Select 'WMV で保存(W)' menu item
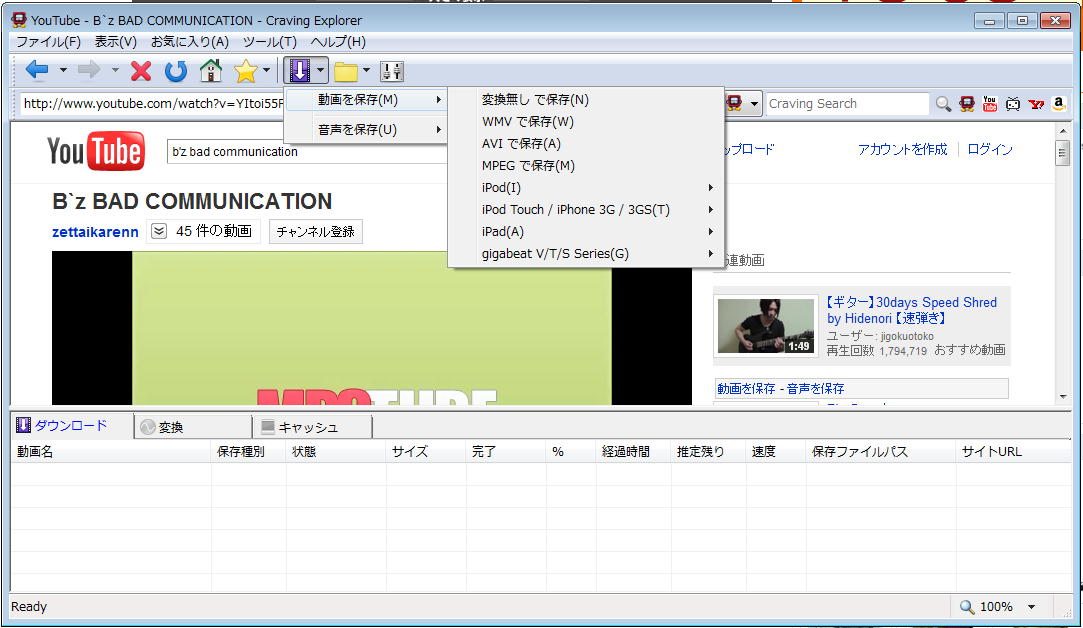This screenshot has width=1083, height=628. click(x=528, y=121)
